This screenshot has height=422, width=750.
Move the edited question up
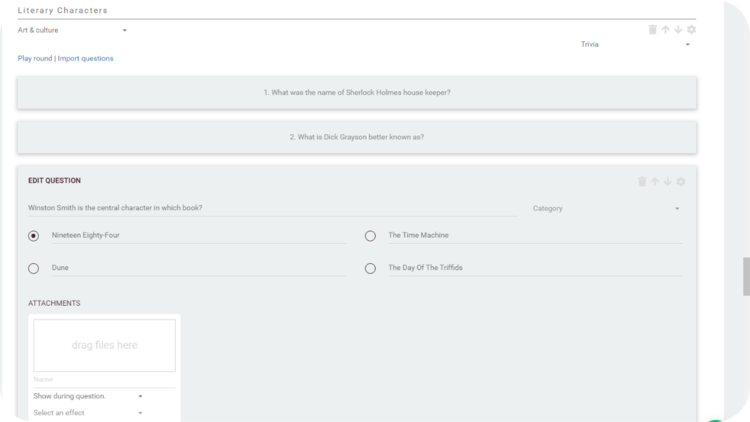click(655, 182)
